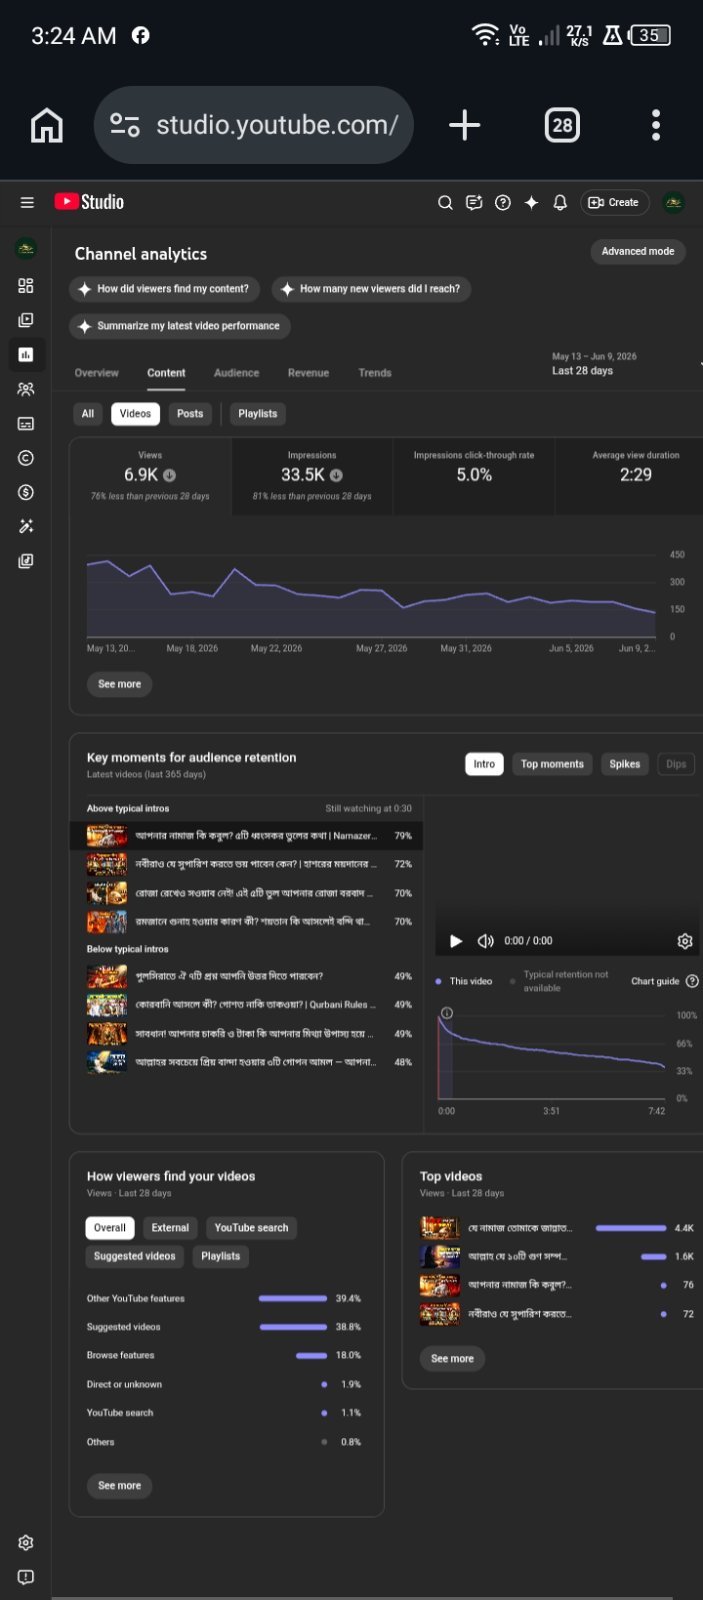Select the Videos filter chip
Viewport: 703px width, 1600px height.
coord(135,414)
